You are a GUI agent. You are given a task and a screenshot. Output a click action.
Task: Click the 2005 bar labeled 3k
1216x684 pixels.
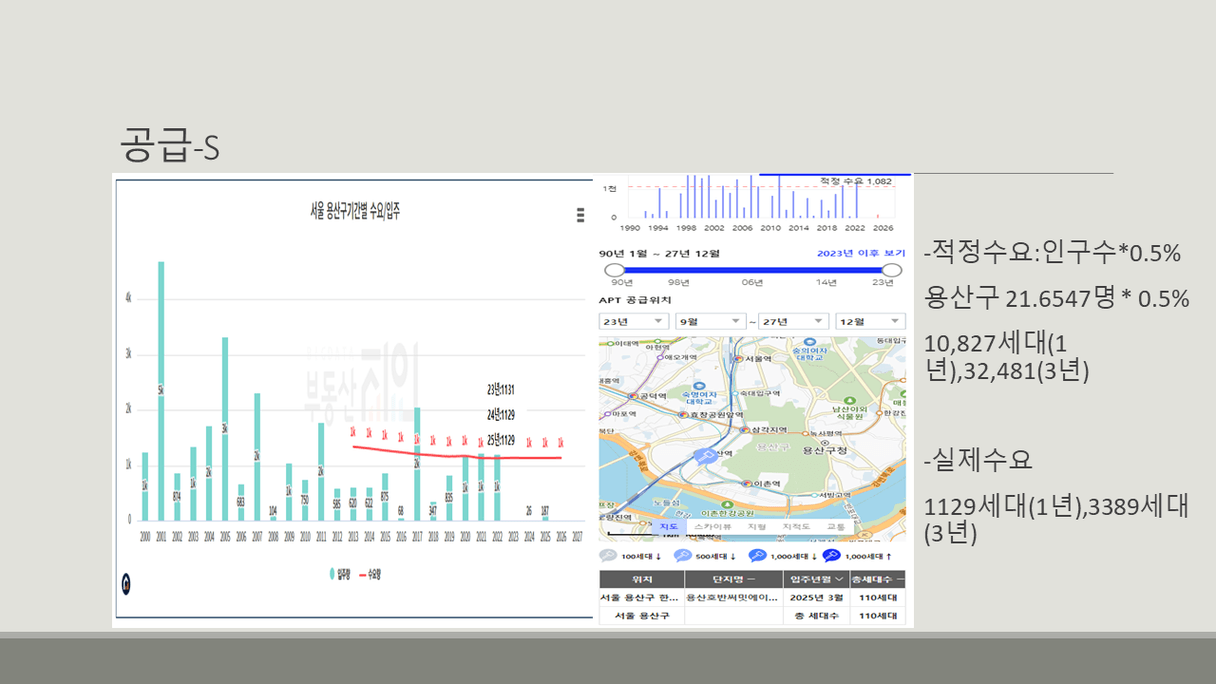click(x=225, y=429)
